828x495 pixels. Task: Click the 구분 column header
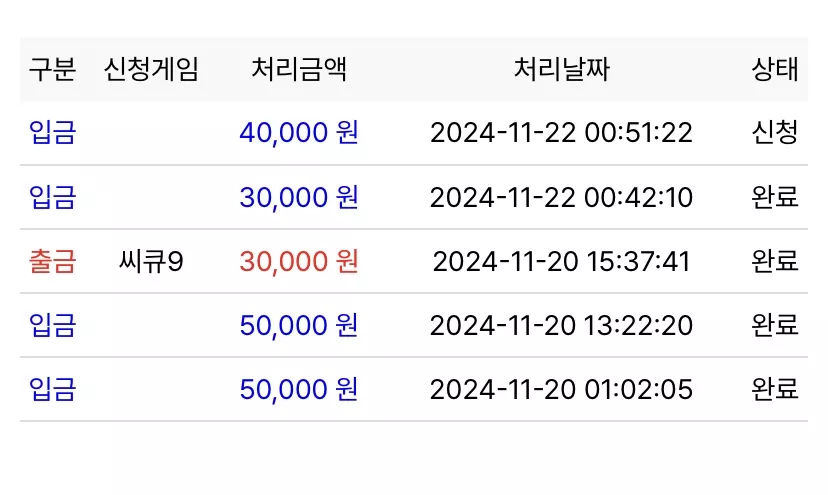[52, 69]
